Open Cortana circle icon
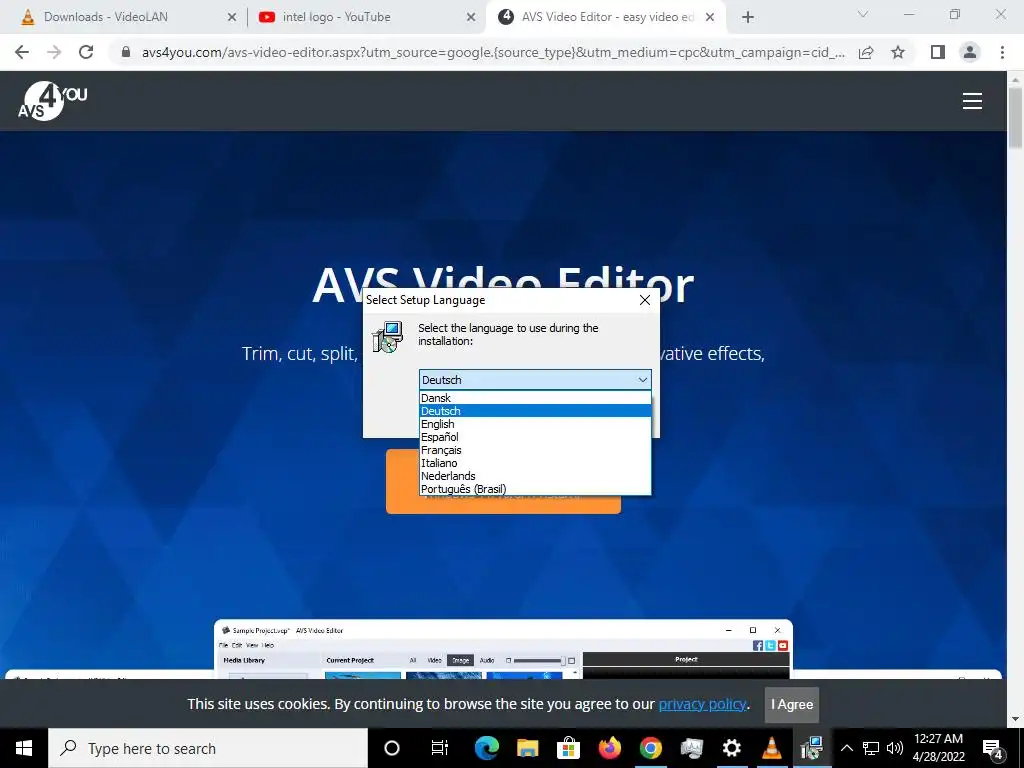1024x768 pixels. 392,748
